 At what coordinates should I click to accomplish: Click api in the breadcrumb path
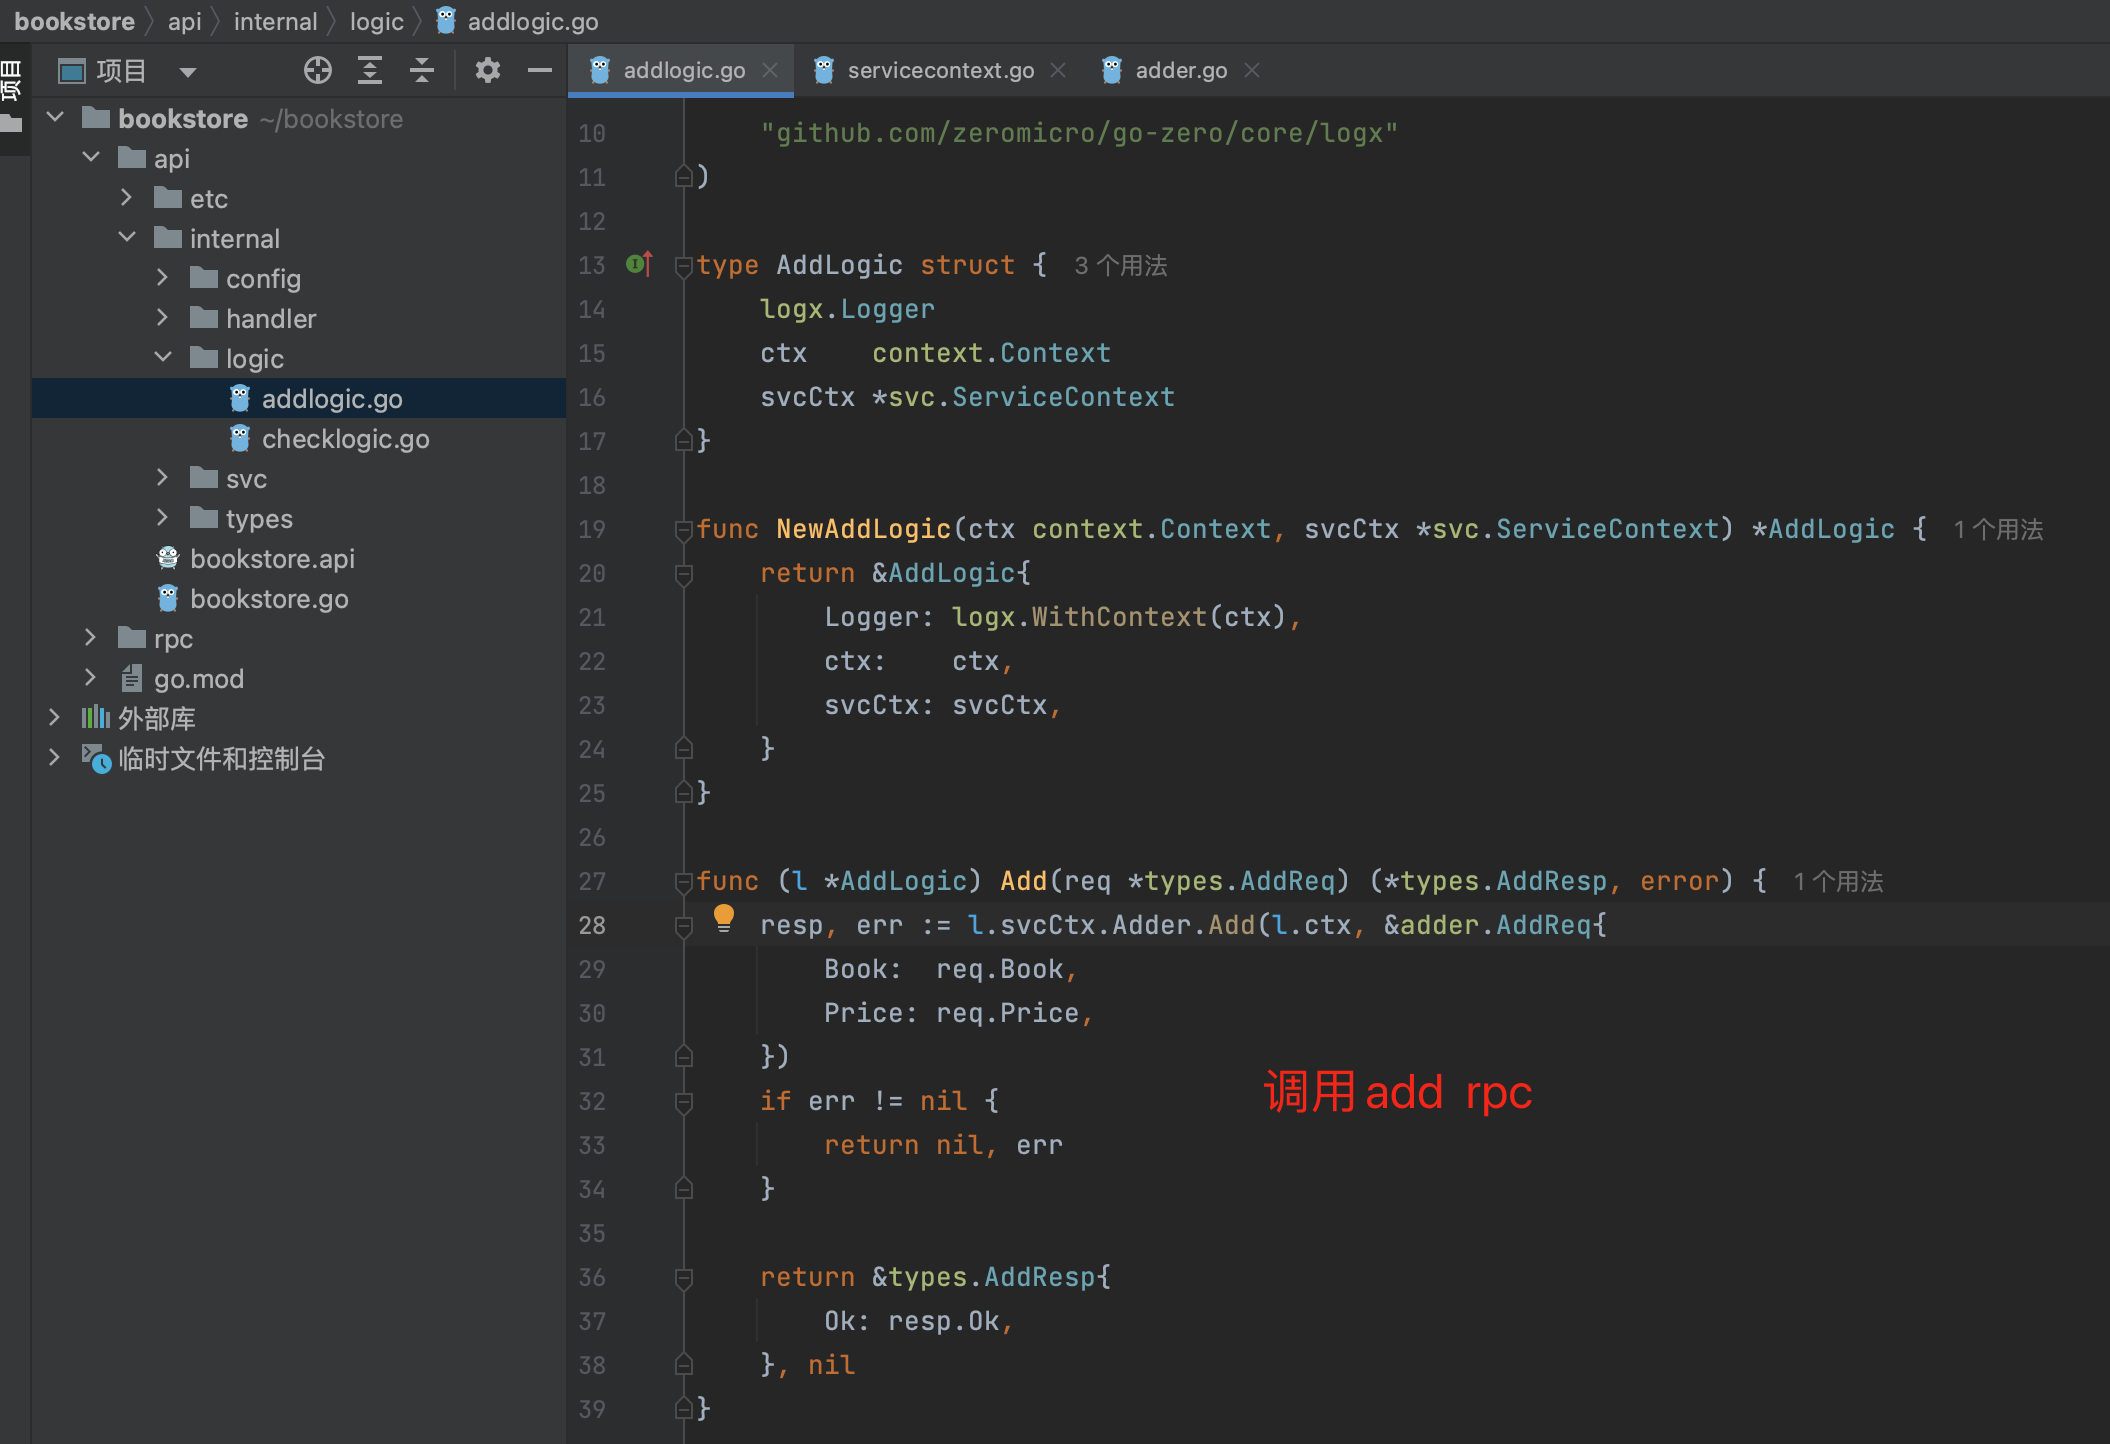pyautogui.click(x=184, y=21)
